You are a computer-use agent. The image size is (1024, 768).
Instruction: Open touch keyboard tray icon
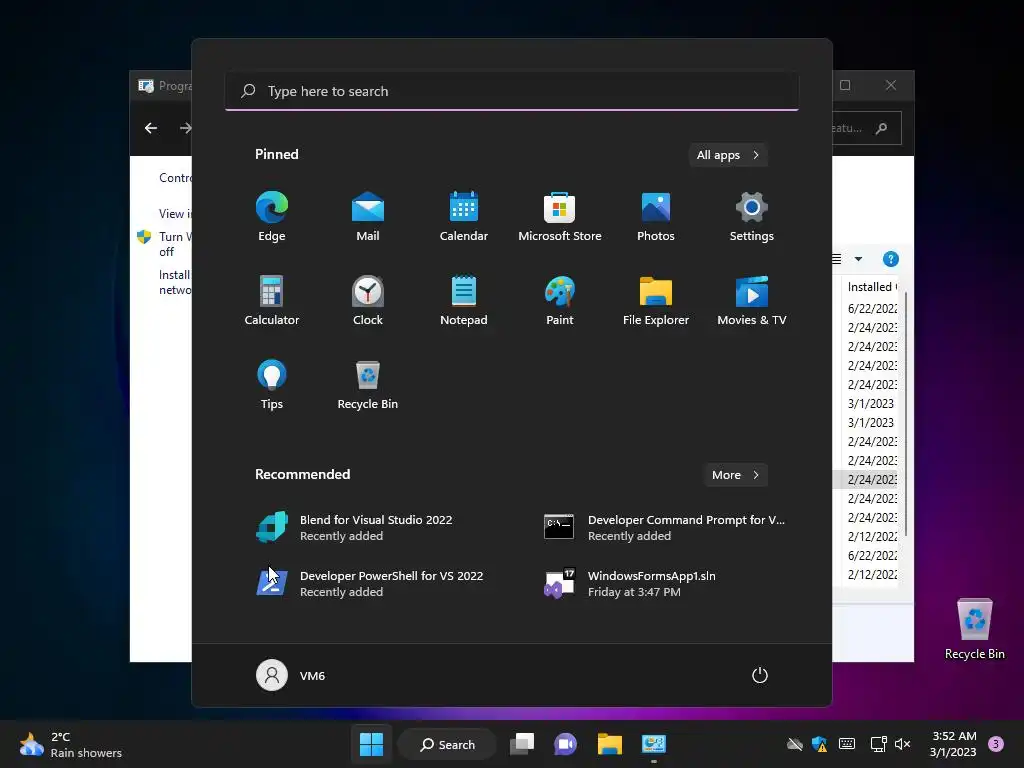[847, 744]
